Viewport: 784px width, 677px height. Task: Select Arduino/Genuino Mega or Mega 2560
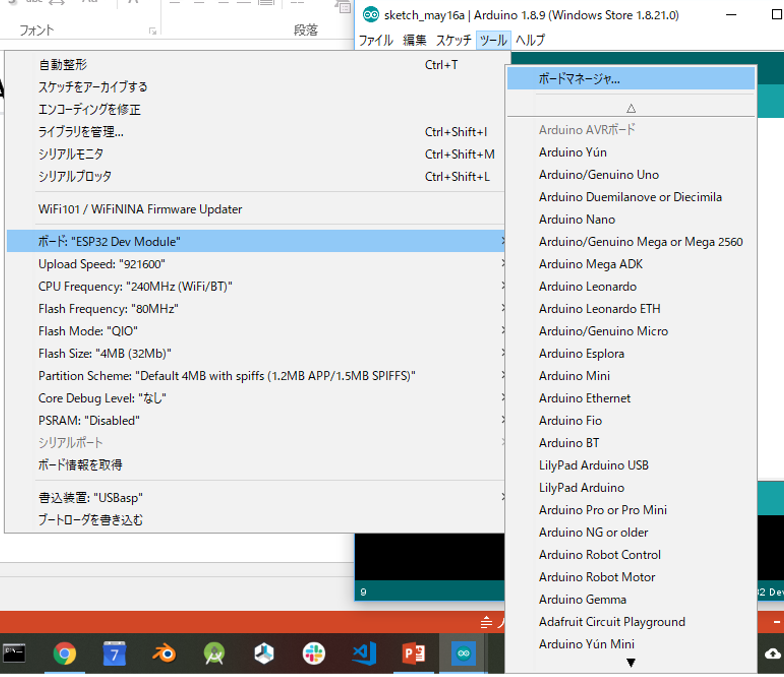click(631, 242)
